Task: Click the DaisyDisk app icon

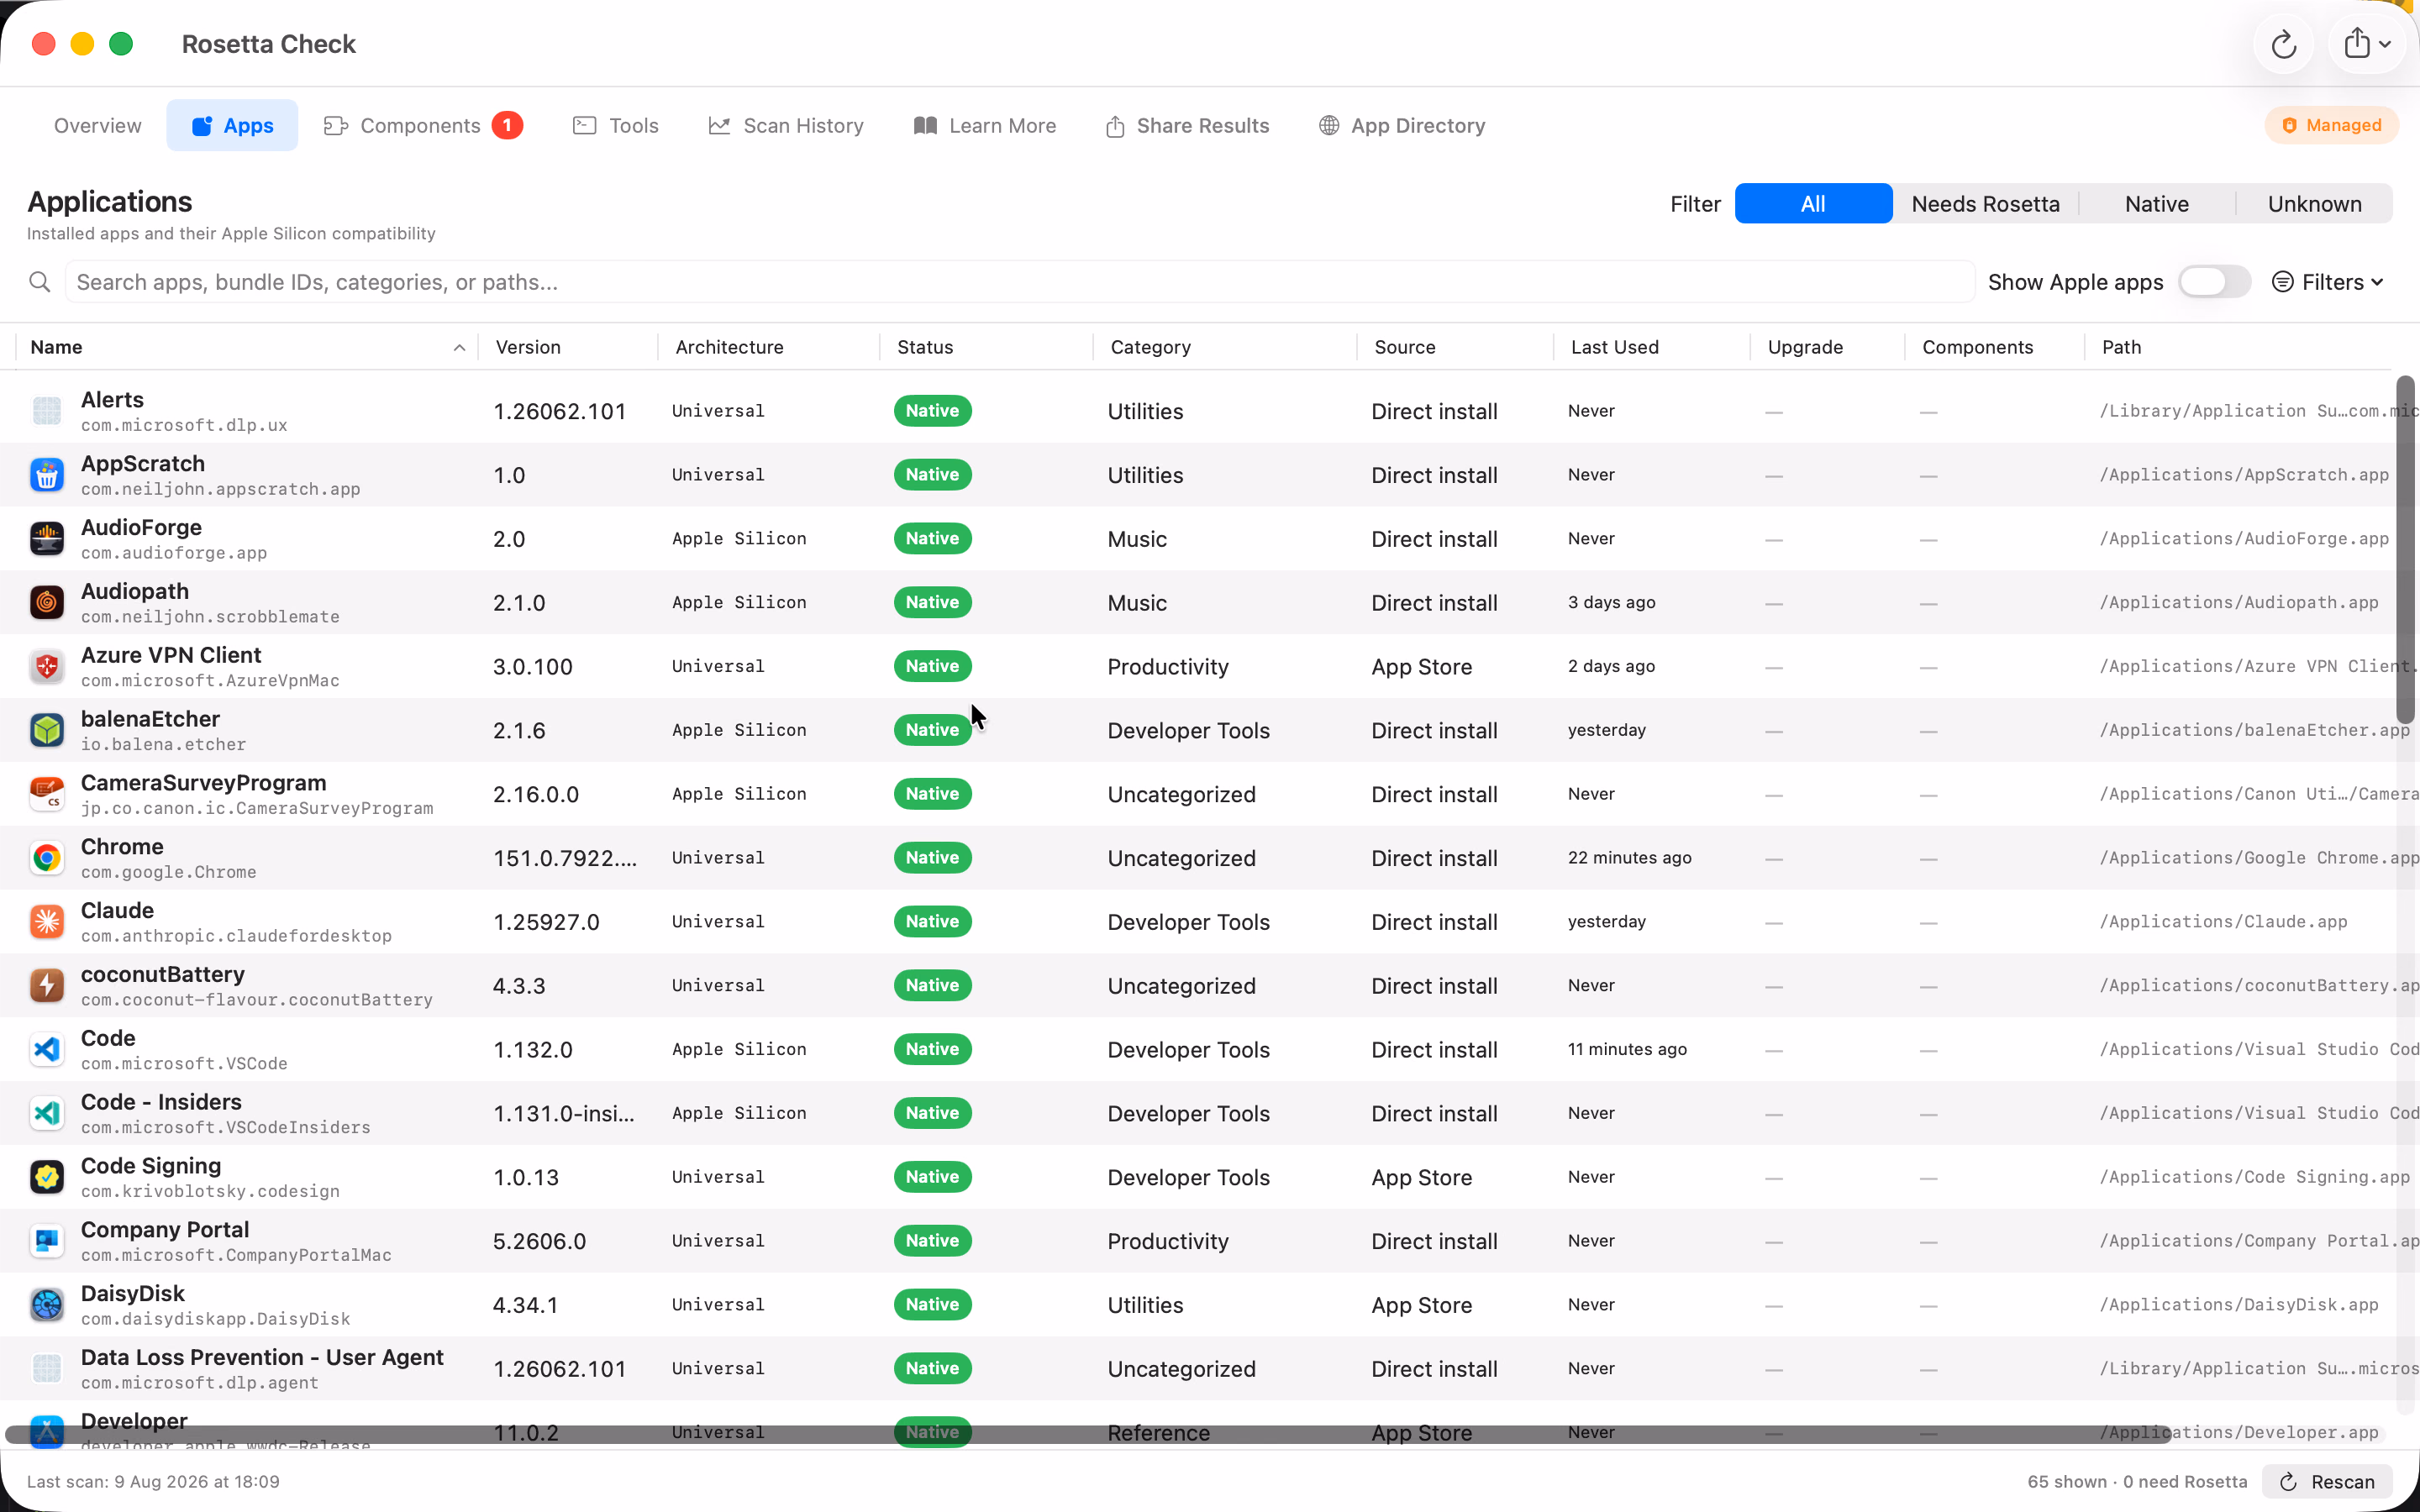Action: (47, 1305)
